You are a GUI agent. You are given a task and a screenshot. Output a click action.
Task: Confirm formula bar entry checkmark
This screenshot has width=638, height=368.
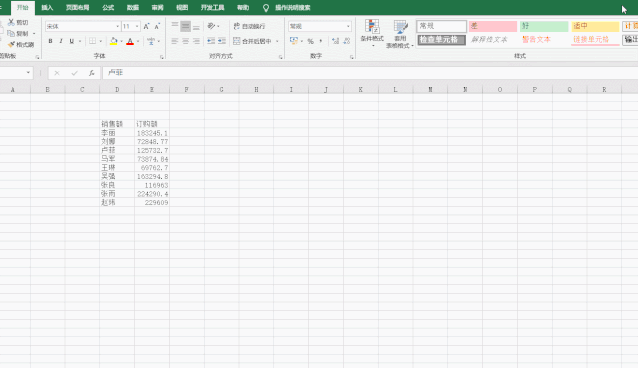(74, 73)
